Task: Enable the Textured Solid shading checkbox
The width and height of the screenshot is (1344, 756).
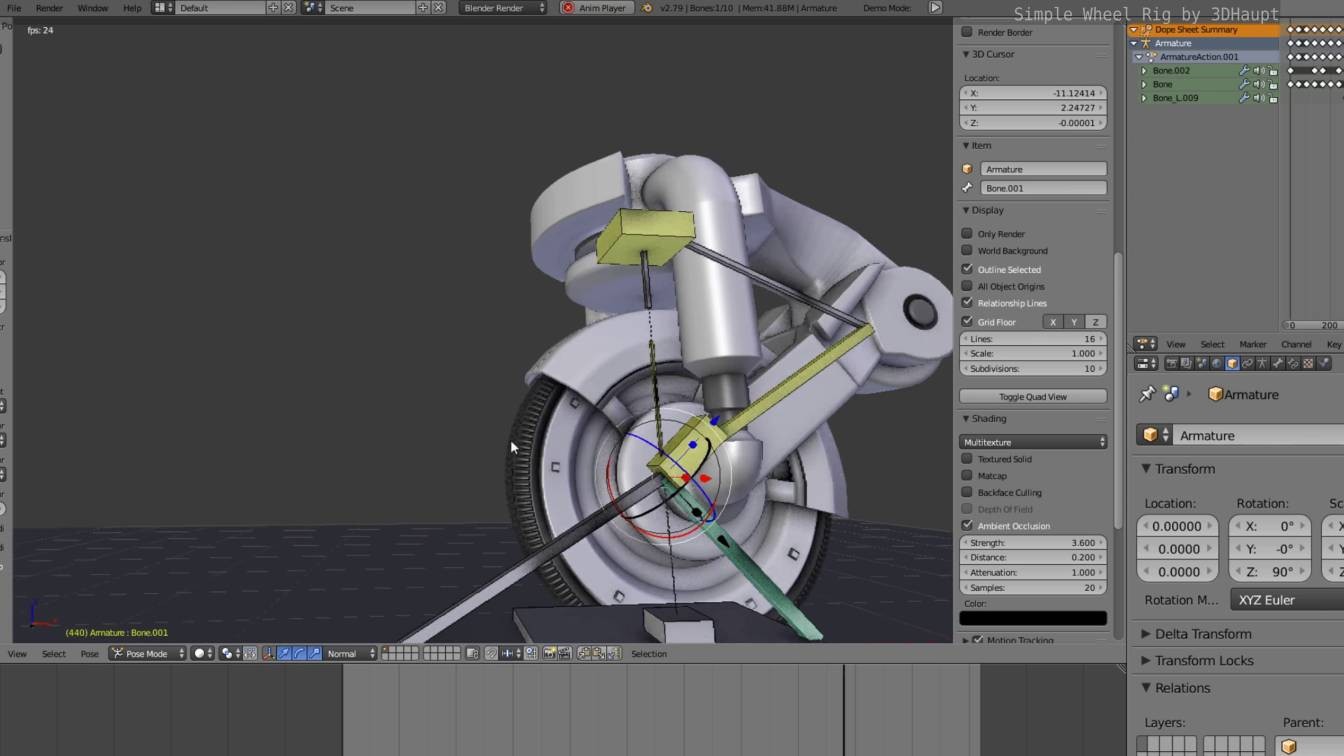Action: [x=967, y=458]
